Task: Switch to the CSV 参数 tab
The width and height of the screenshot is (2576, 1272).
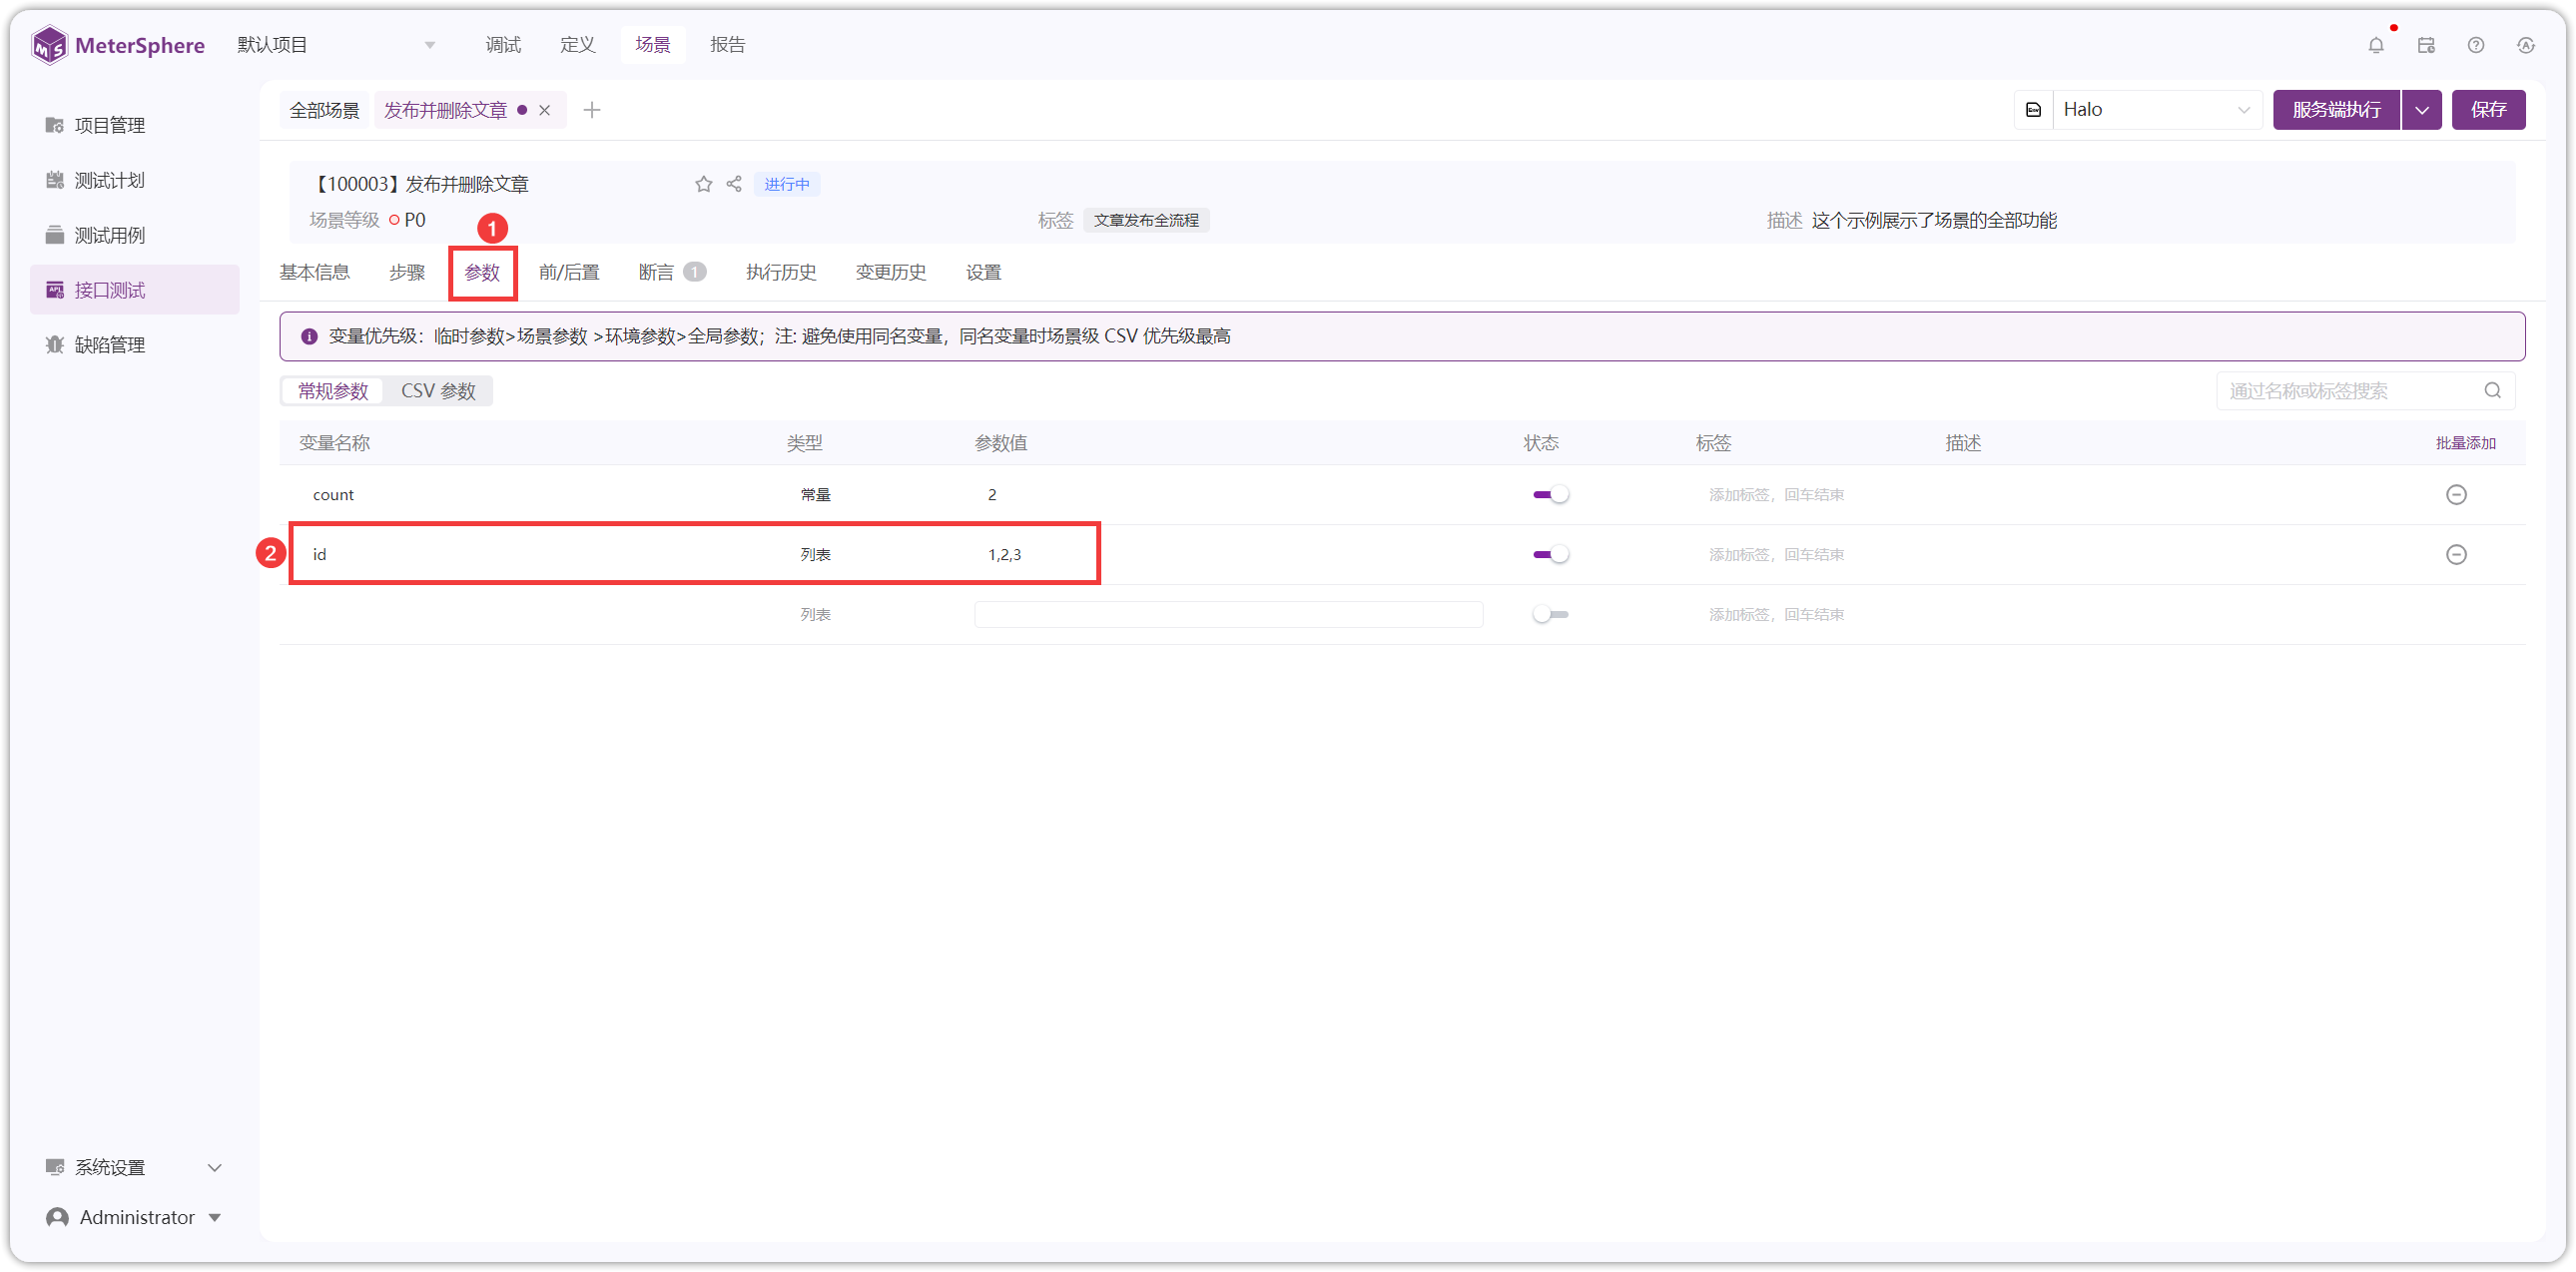Action: coord(438,391)
